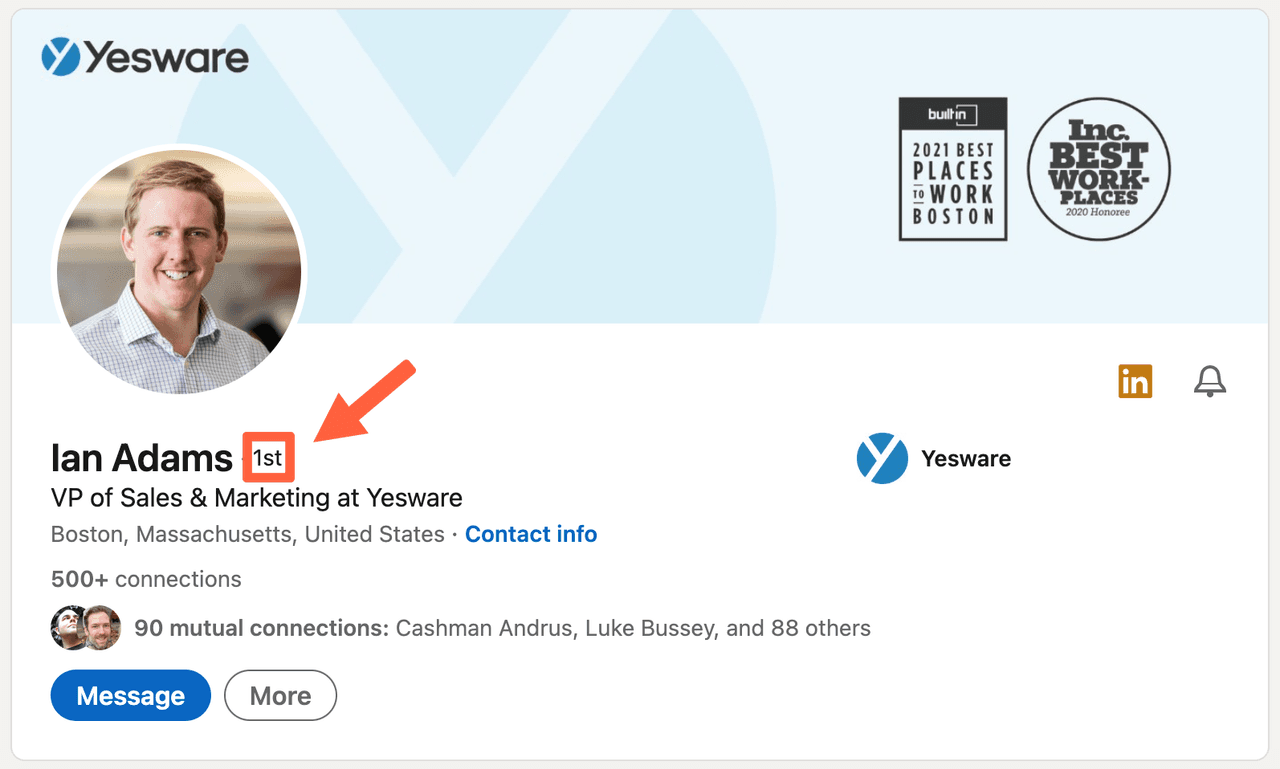Click the Built In 2021 Best Places badge

(x=952, y=168)
